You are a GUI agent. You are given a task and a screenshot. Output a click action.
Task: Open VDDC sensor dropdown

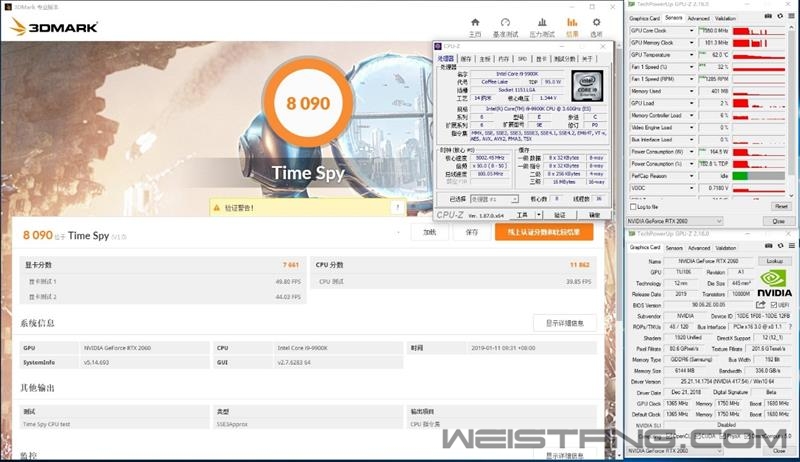pos(692,188)
